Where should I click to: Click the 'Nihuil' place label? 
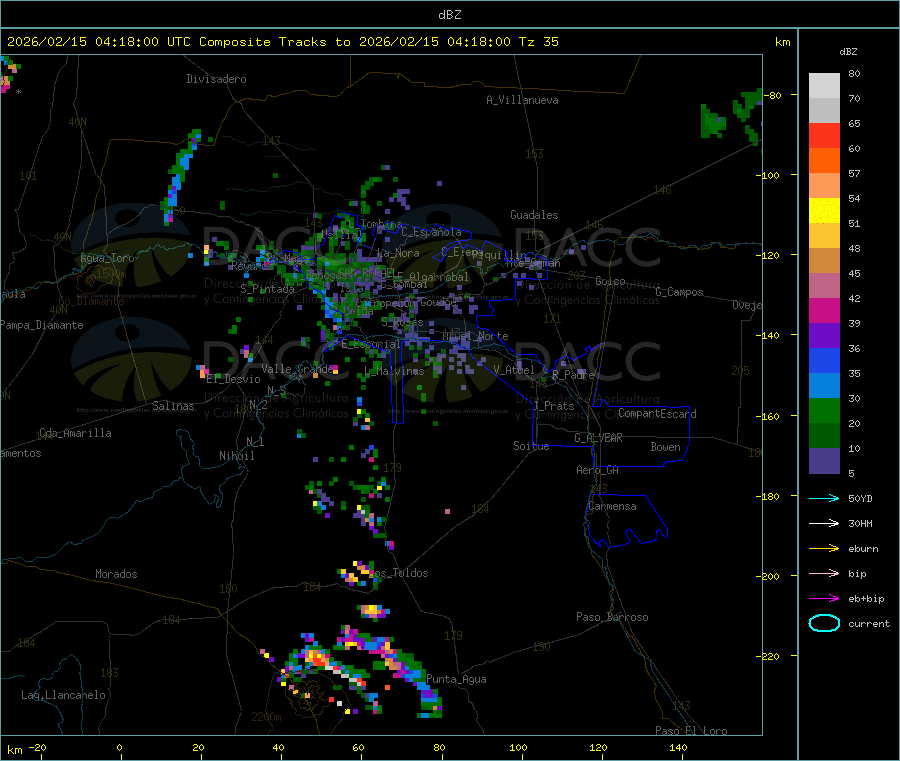[236, 456]
